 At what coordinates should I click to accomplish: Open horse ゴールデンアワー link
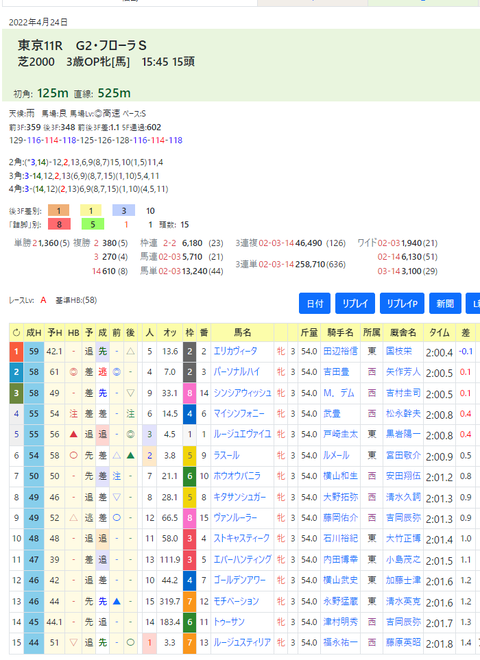click(x=240, y=580)
